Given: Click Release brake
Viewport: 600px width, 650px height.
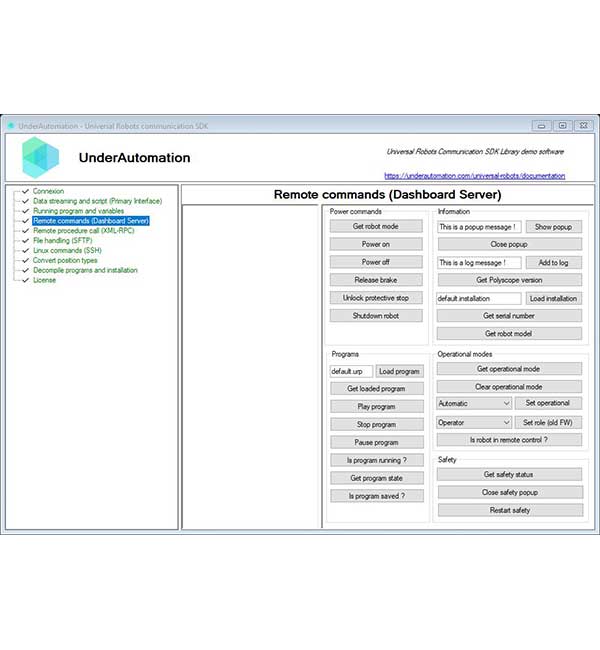Looking at the screenshot, I should pyautogui.click(x=376, y=280).
